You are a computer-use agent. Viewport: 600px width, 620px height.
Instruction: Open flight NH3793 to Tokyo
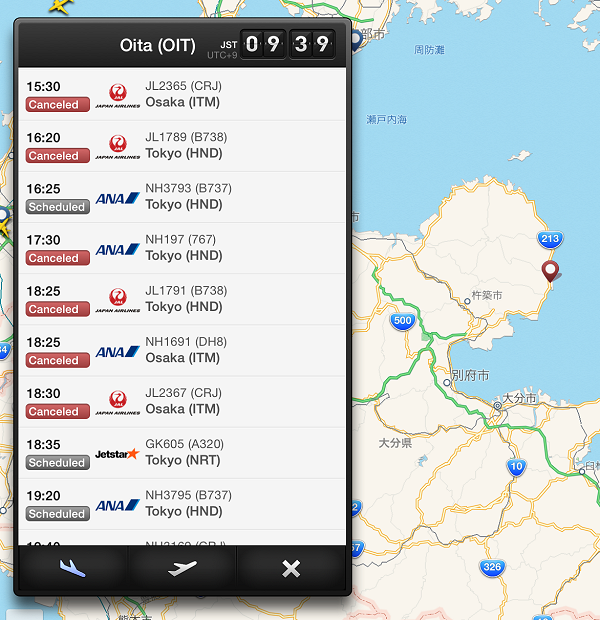[182, 197]
